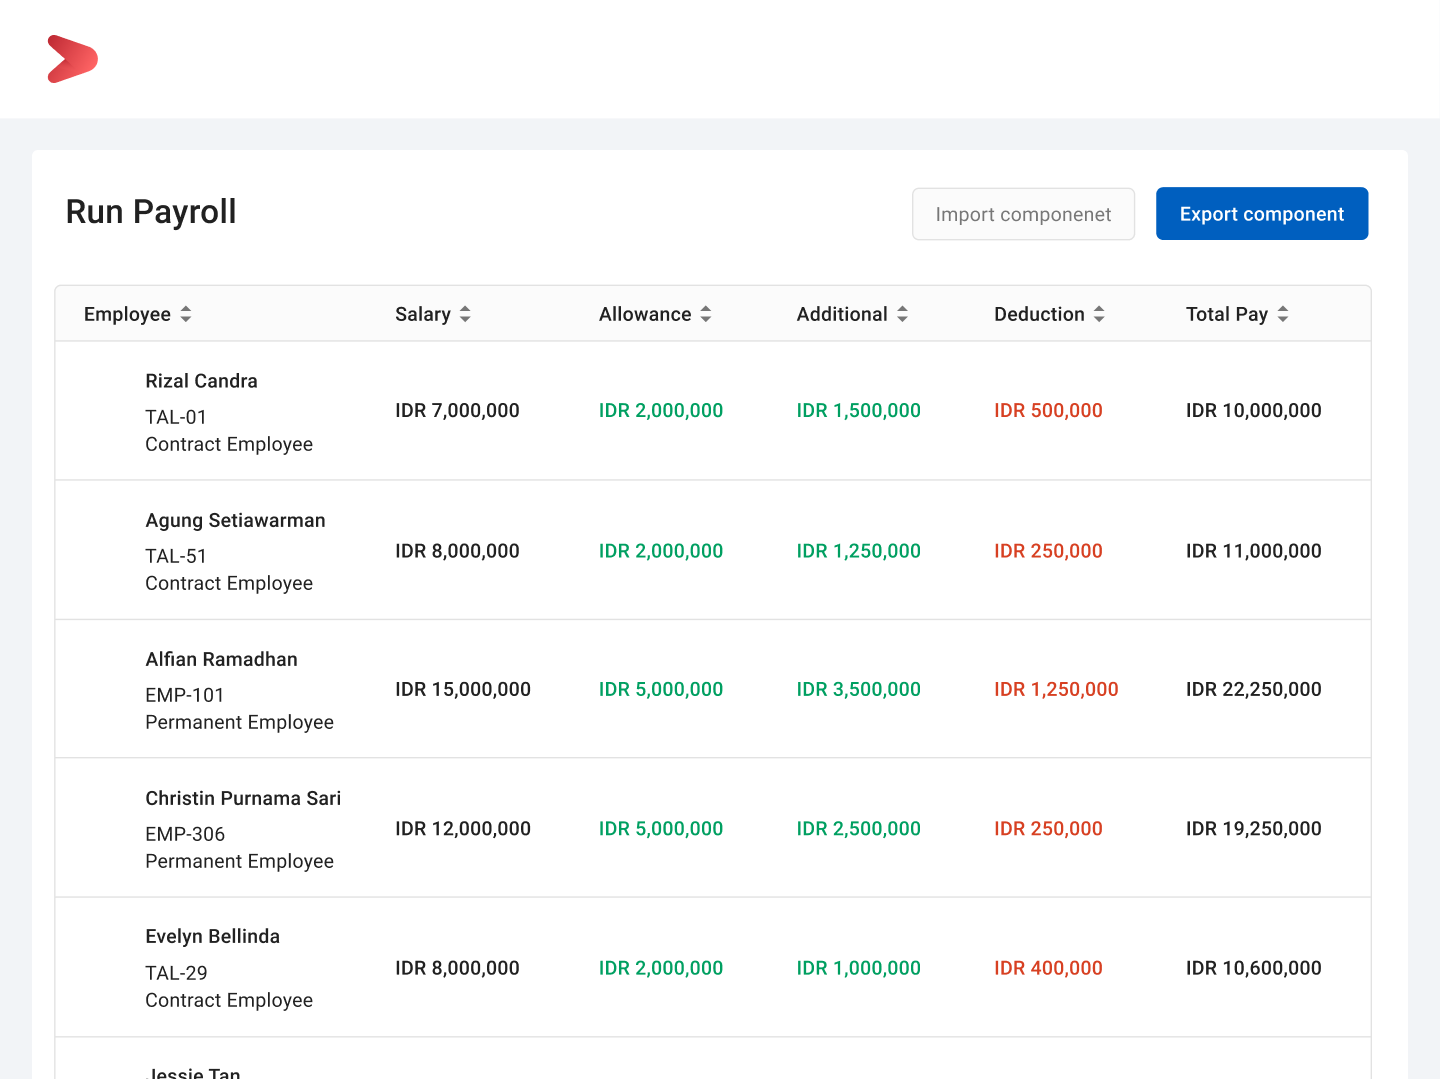Click Christin's total IDR 19,250,000
Image resolution: width=1440 pixels, height=1079 pixels.
tap(1253, 828)
